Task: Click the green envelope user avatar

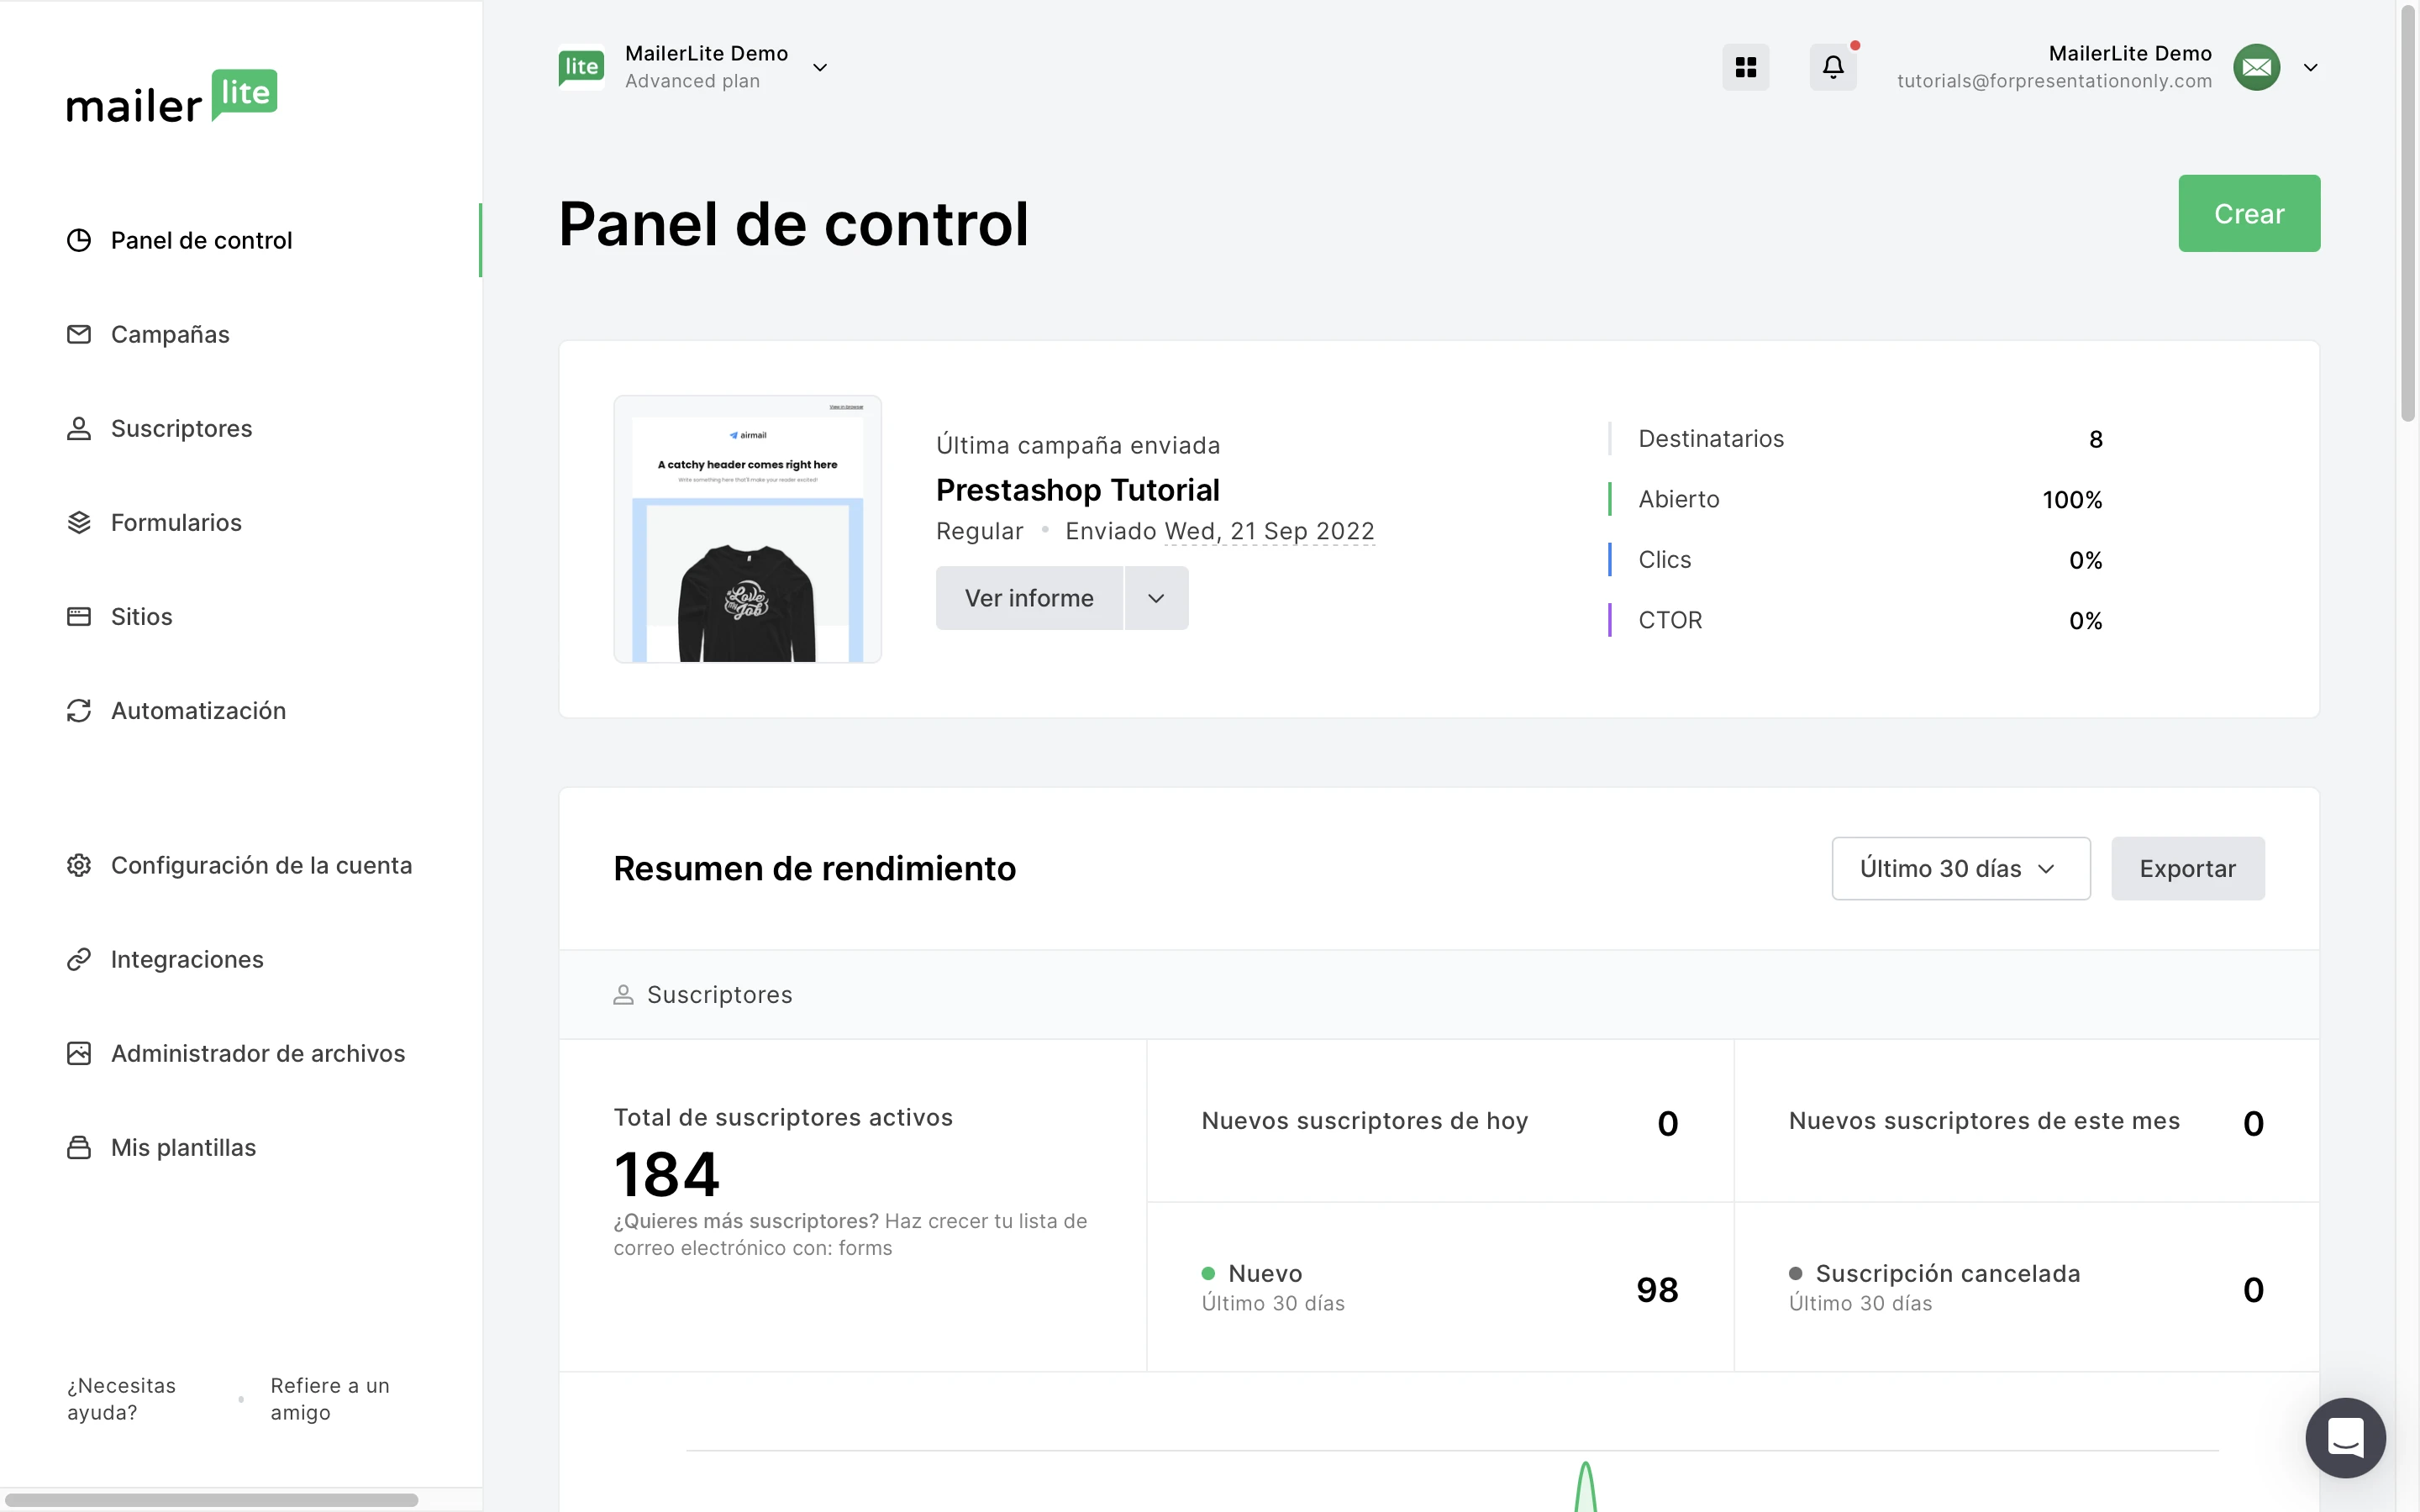Action: tap(2256, 67)
